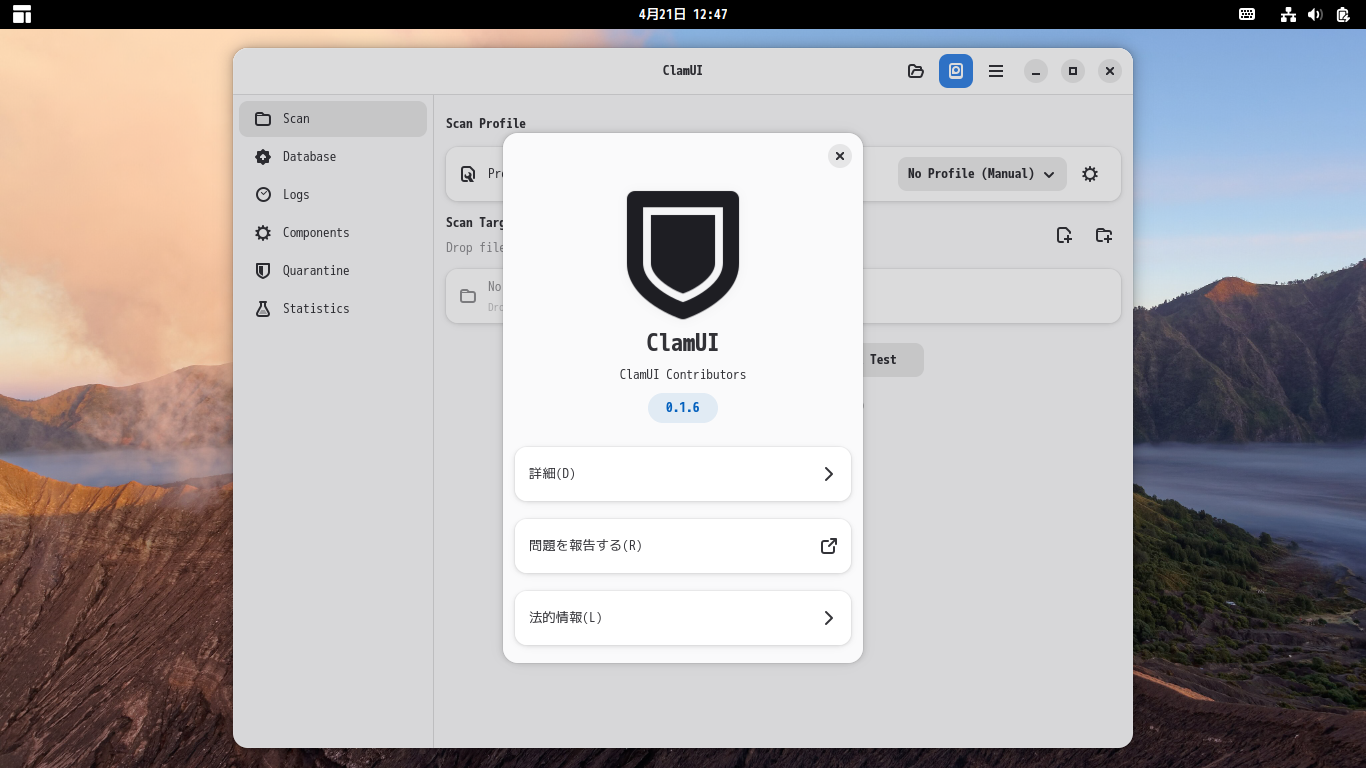Click the chevron on the 詳細(D) row
Viewport: 1366px width, 768px height.
coord(828,474)
